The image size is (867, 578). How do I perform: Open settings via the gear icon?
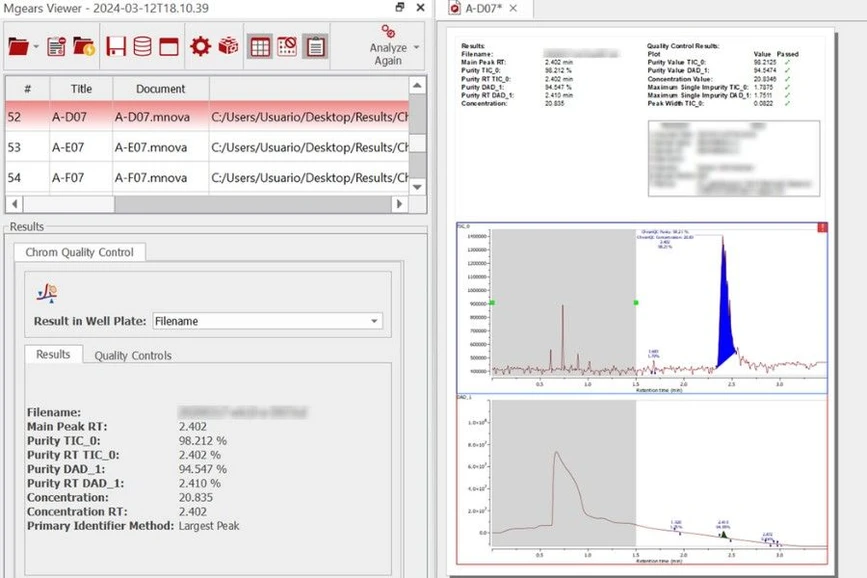pyautogui.click(x=202, y=46)
